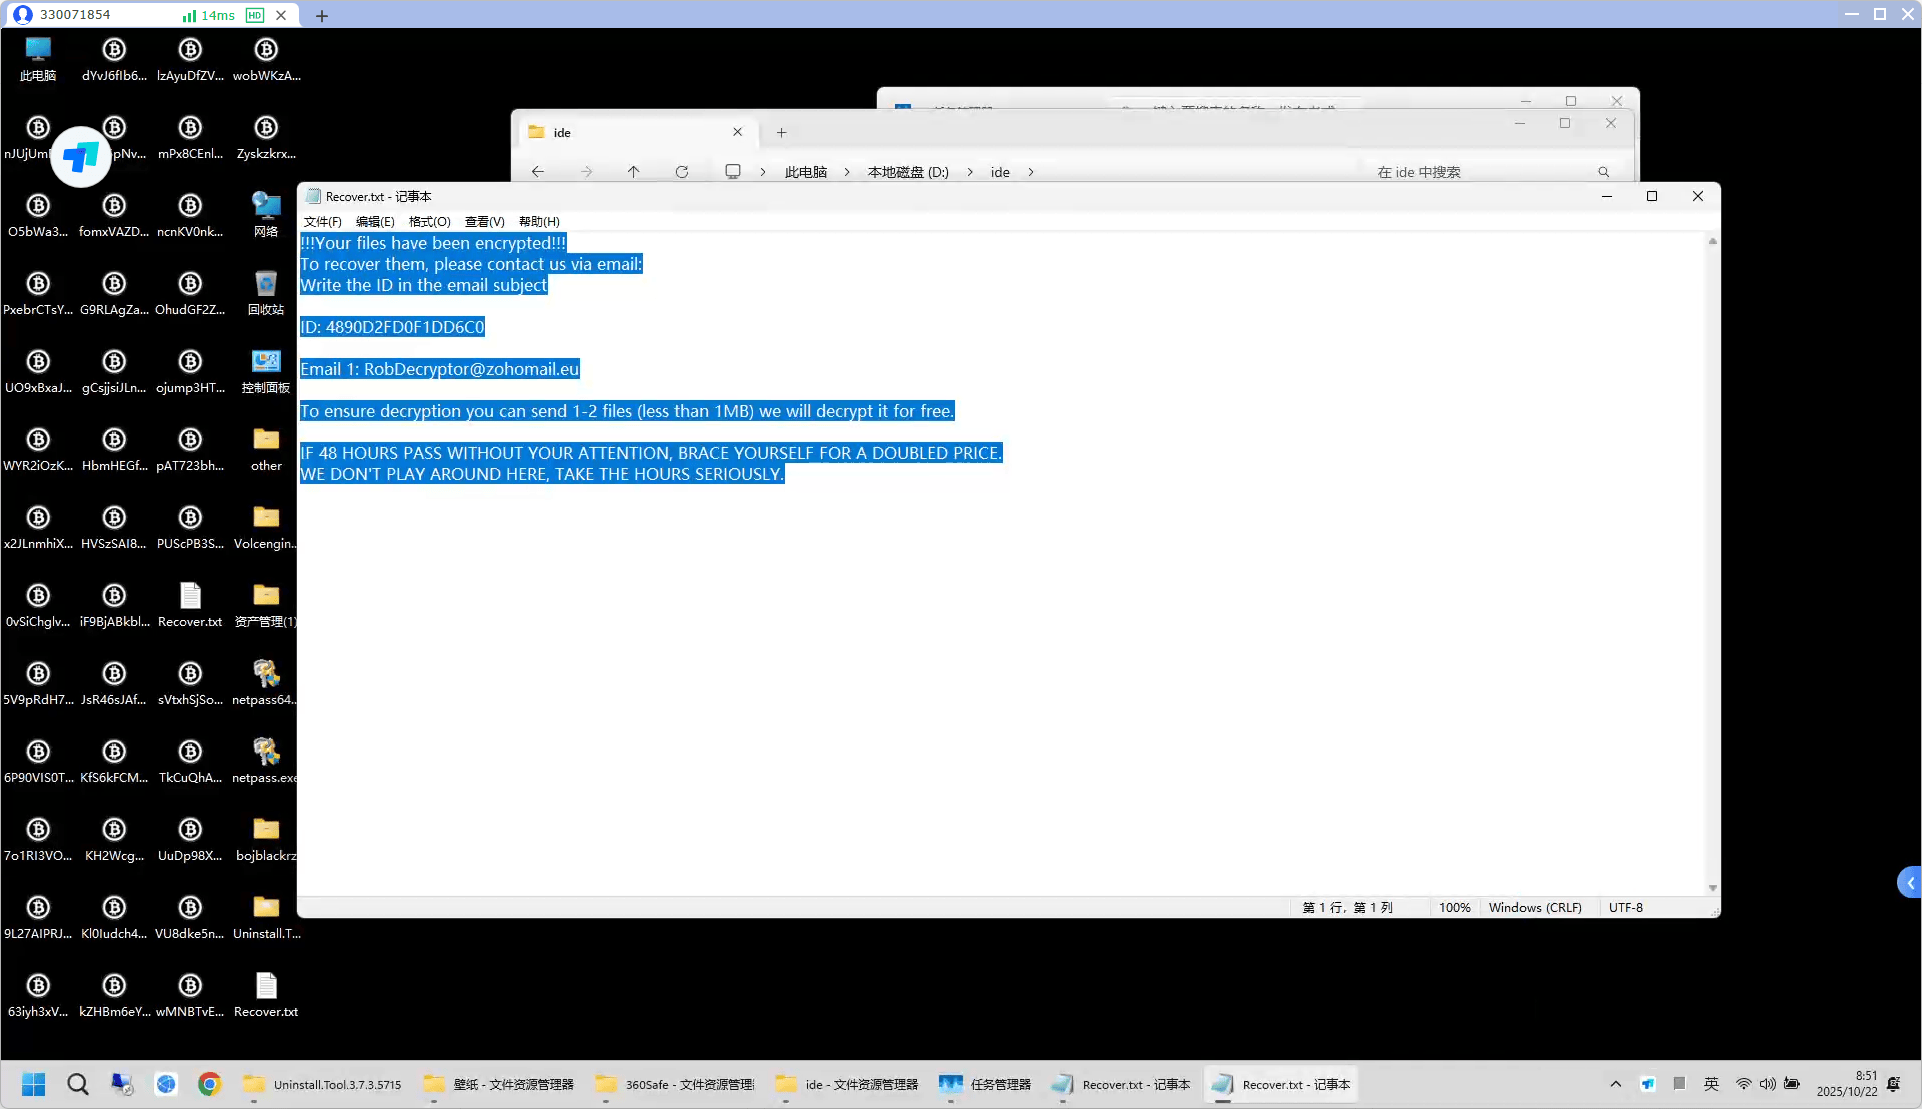This screenshot has height=1109, width=1922.
Task: Click the taskbar search magnifier icon
Action: pos(77,1084)
